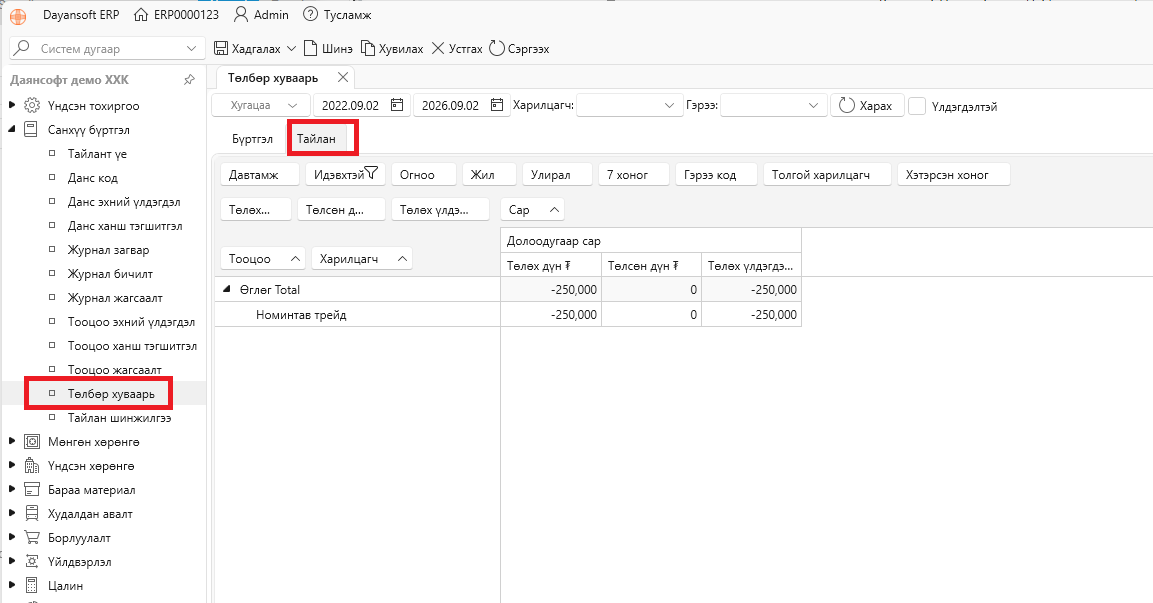Close the Төлбөр хуваарь tab
This screenshot has width=1153, height=603.
(x=343, y=77)
